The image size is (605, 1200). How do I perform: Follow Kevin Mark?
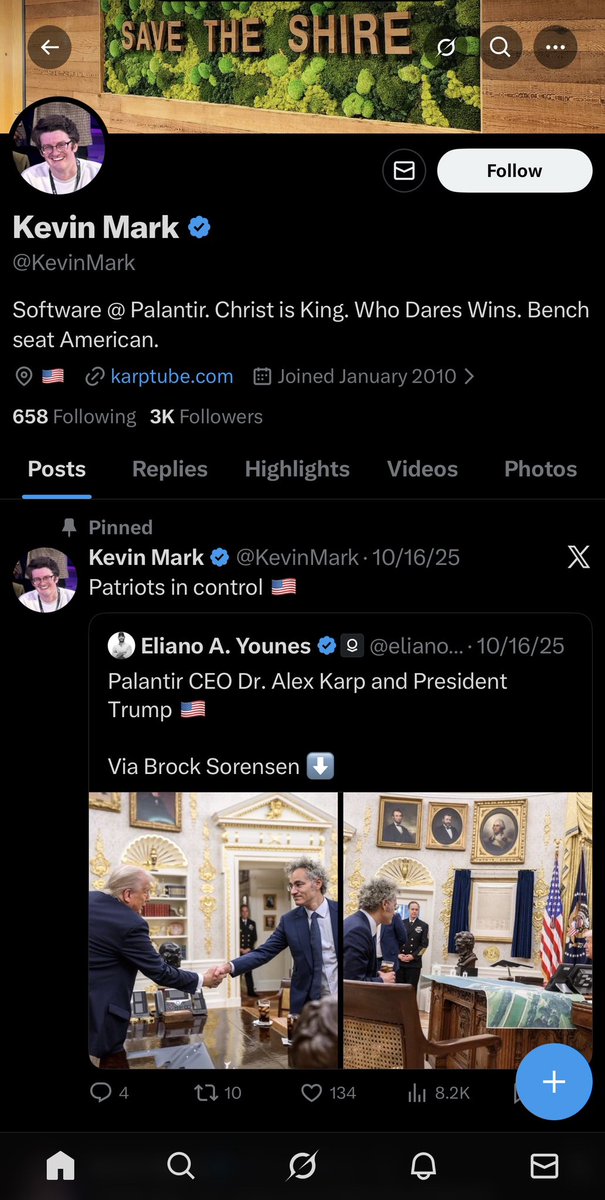coord(514,171)
